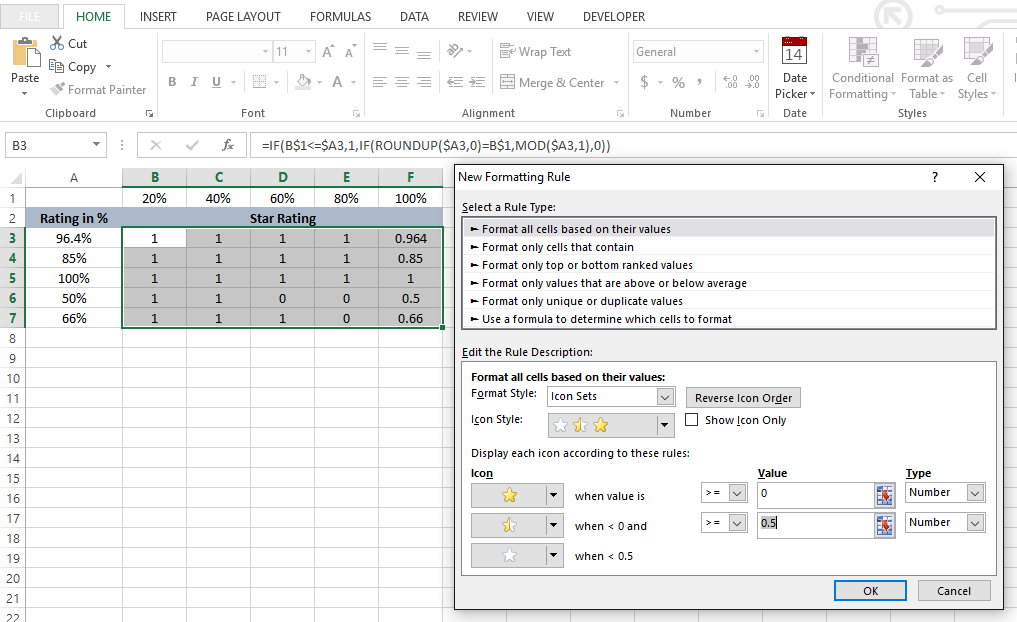Click the OK button

[x=870, y=591]
